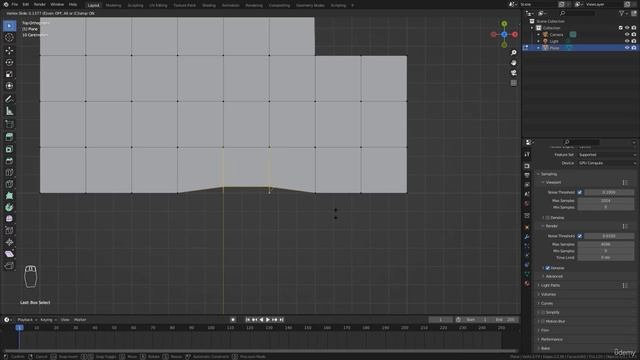
Task: Select the Select Box tool
Action: [9, 26]
